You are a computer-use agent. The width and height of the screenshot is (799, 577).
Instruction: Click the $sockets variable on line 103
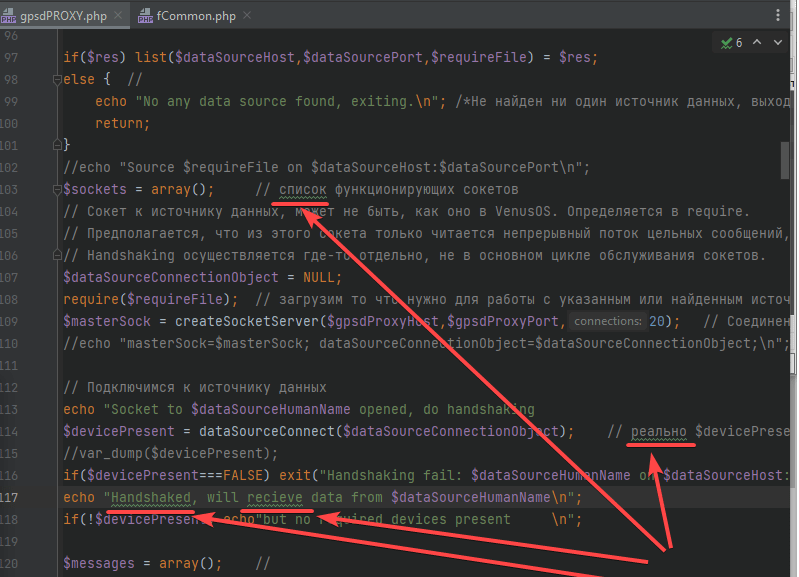(95, 190)
